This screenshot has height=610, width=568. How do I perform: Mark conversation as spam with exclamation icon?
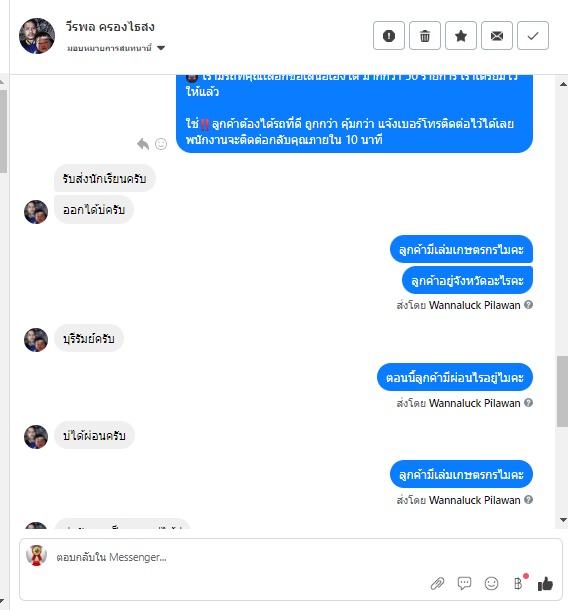389,36
